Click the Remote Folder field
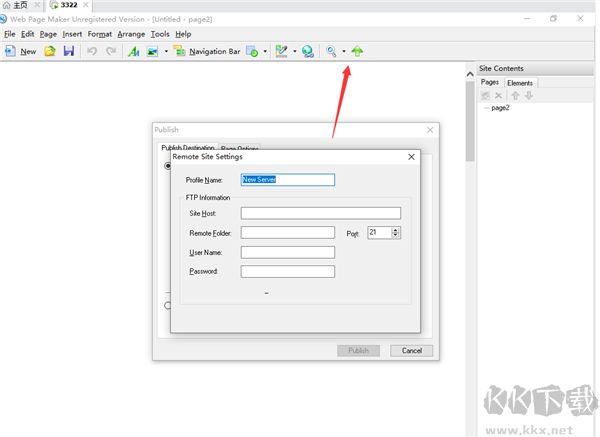This screenshot has width=600, height=437. tap(288, 233)
